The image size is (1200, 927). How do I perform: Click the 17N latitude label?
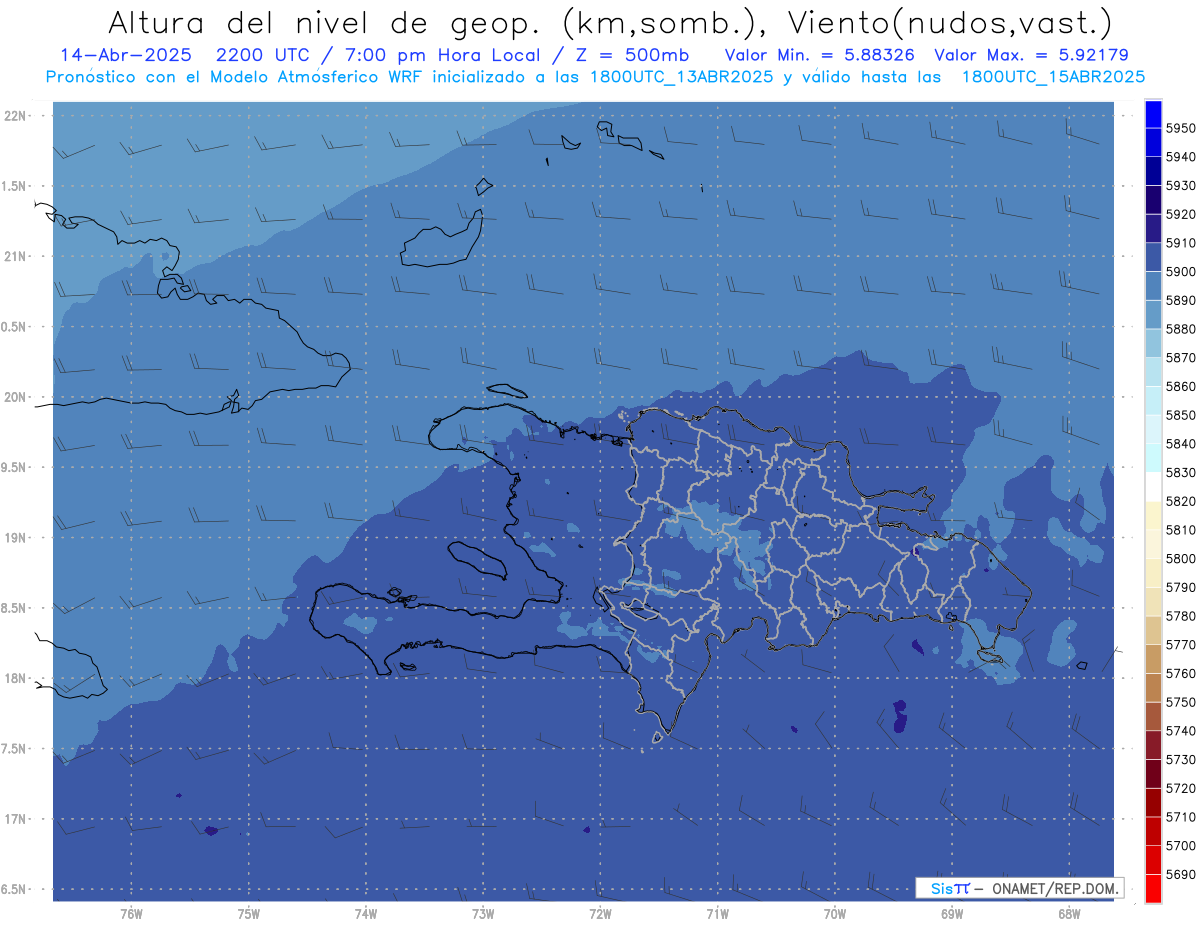[17, 819]
